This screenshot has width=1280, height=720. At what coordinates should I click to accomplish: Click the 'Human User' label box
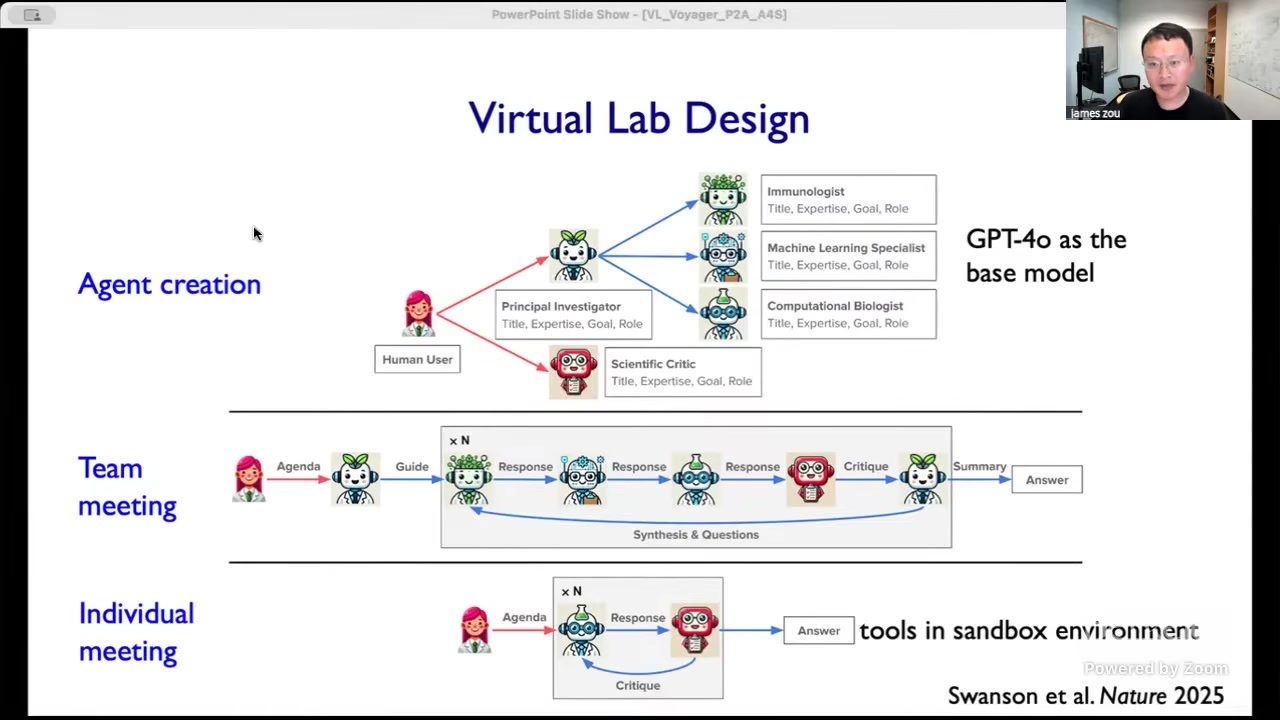pyautogui.click(x=417, y=359)
